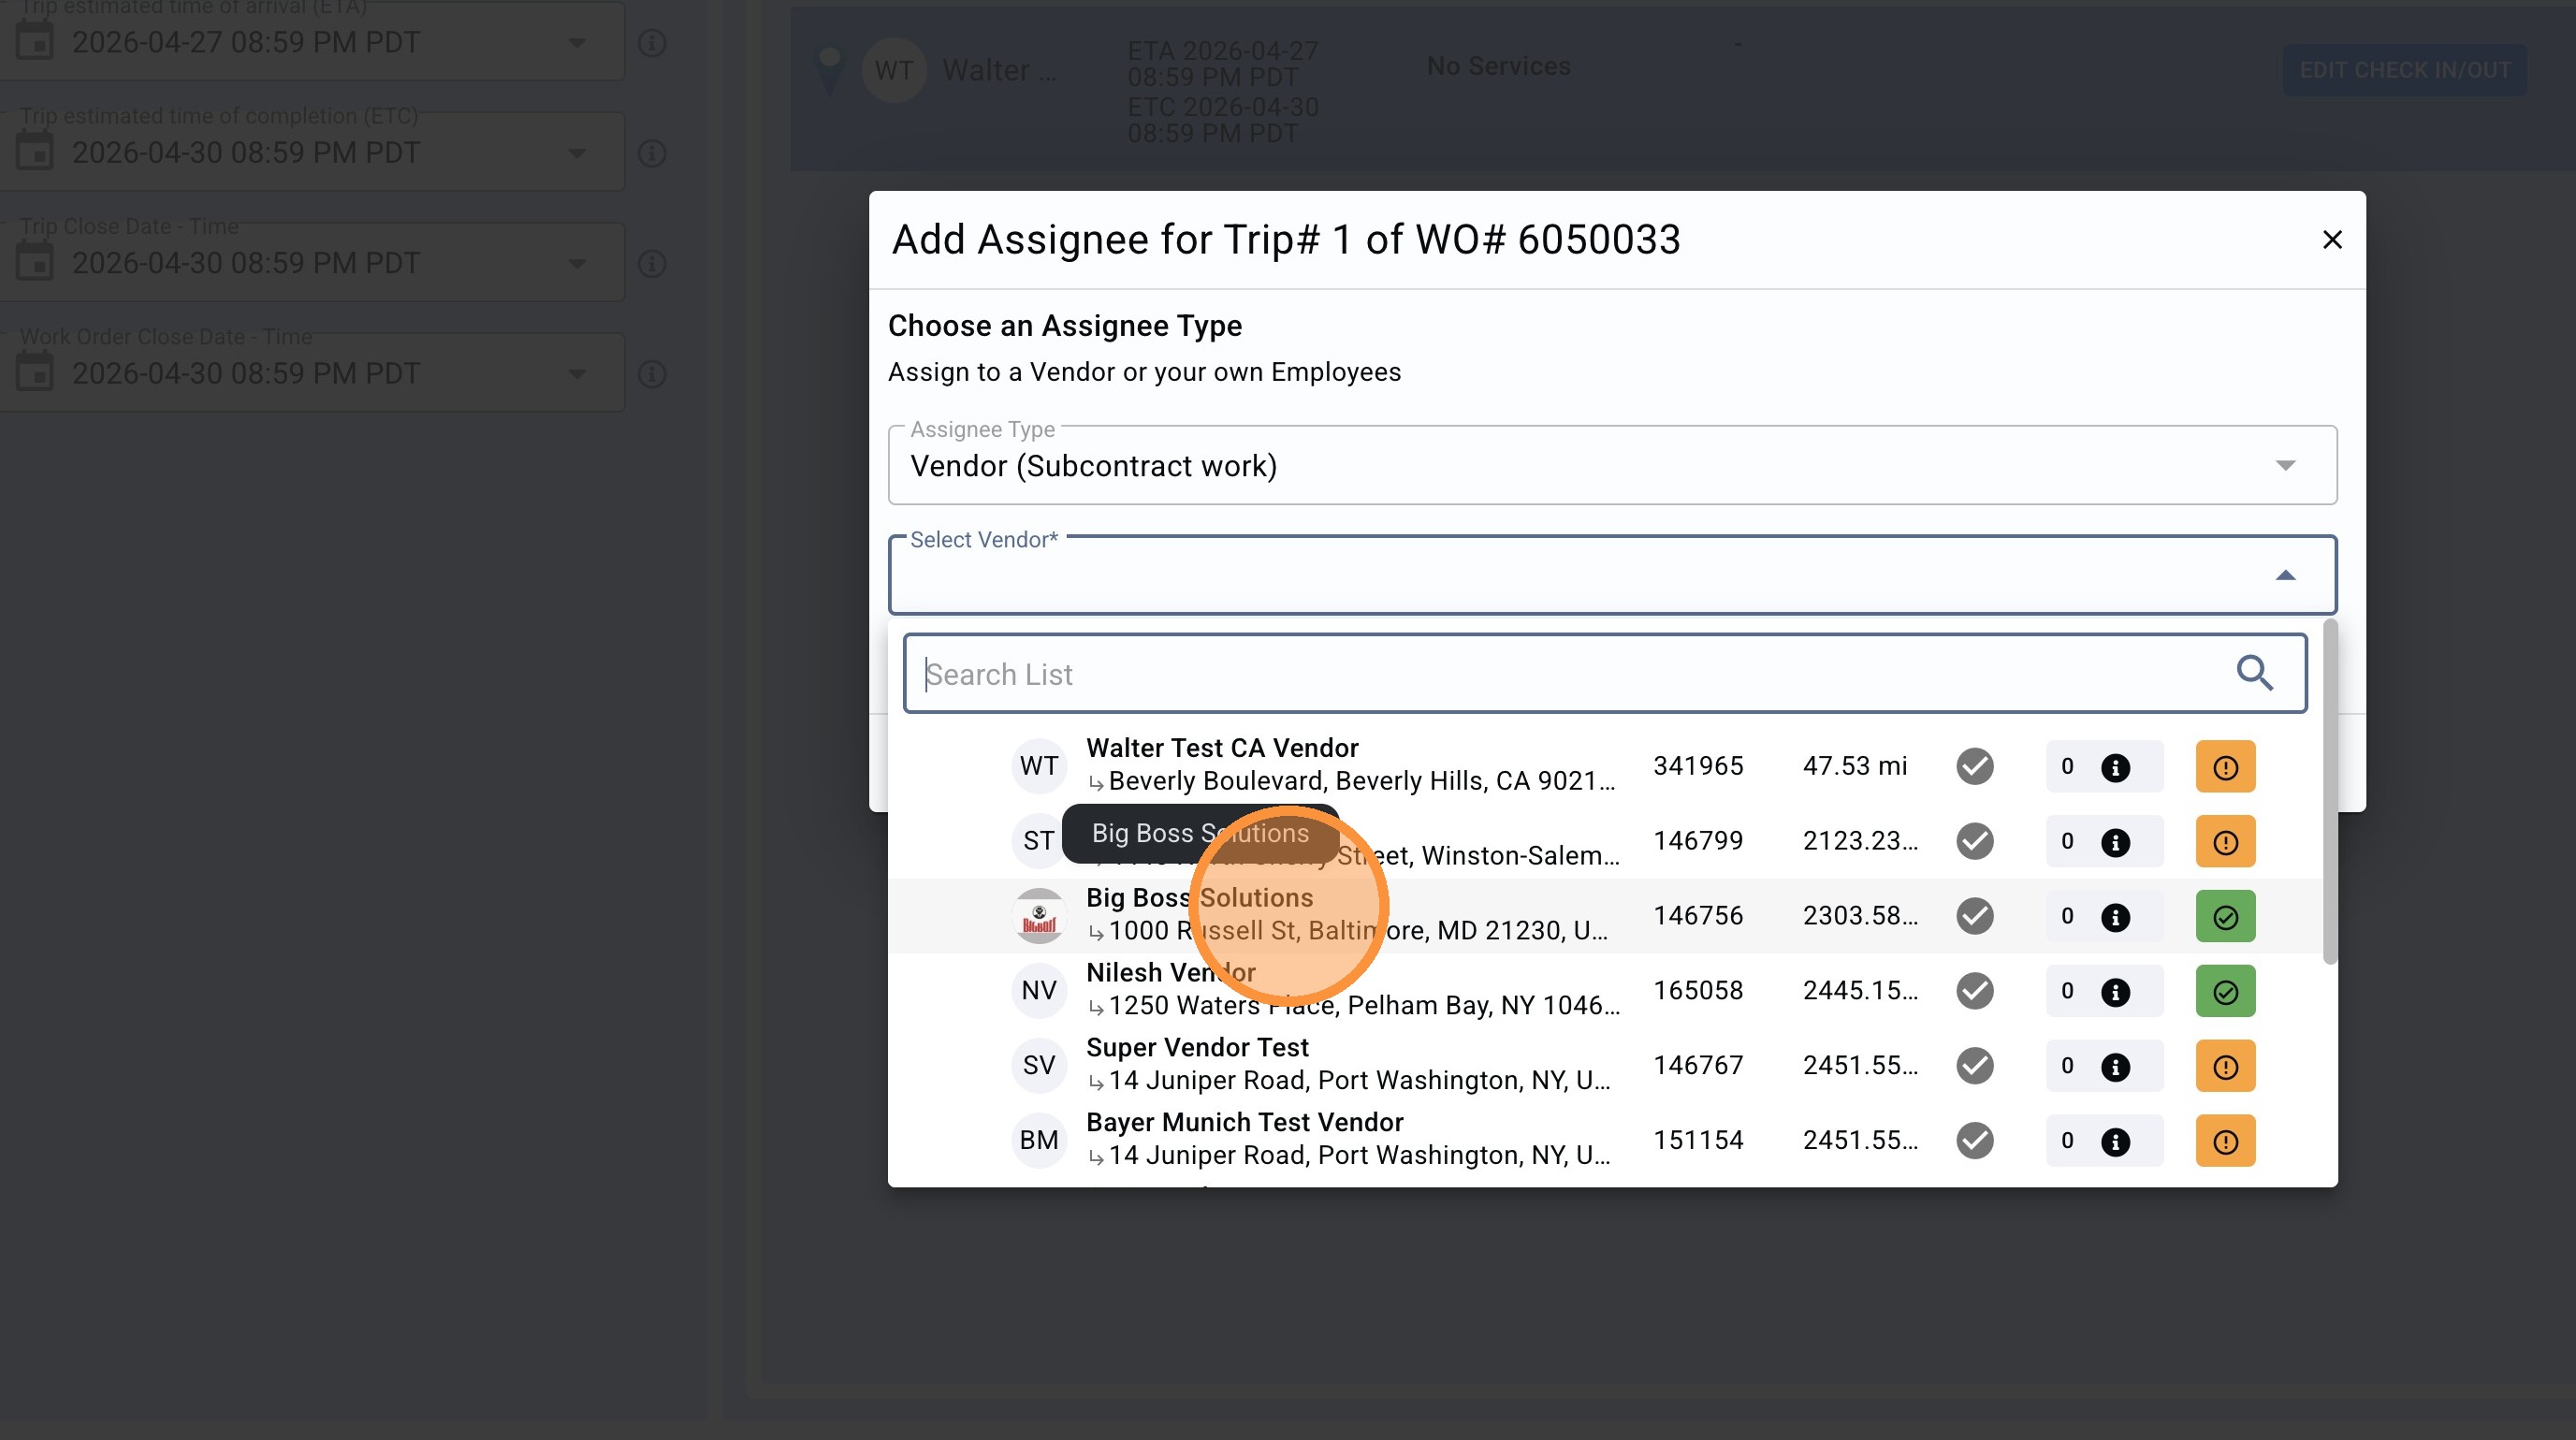
Task: Click Big Boss Solutions logo avatar
Action: (x=1039, y=916)
